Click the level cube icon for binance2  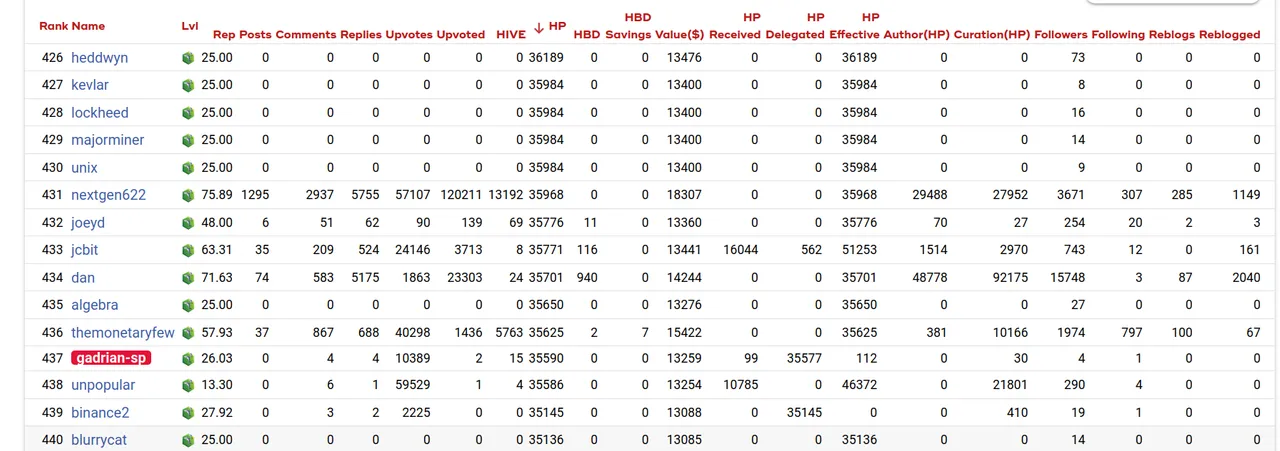(187, 412)
